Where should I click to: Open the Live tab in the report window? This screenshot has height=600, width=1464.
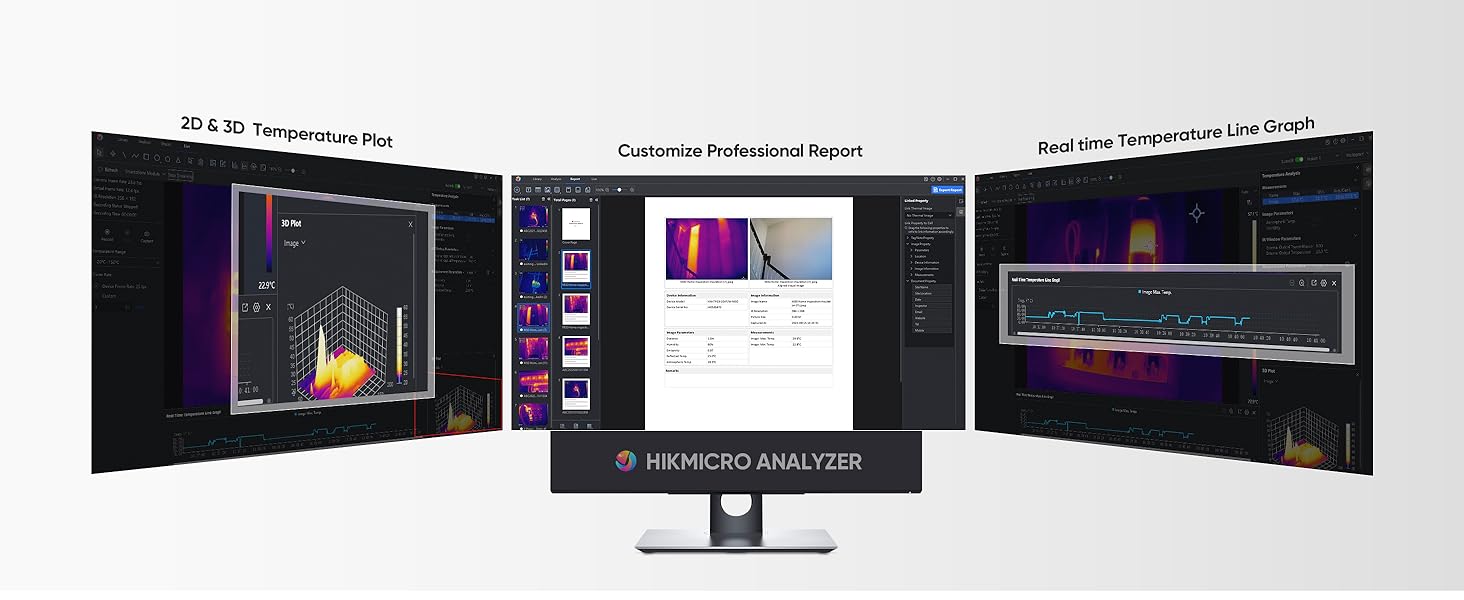click(x=594, y=179)
